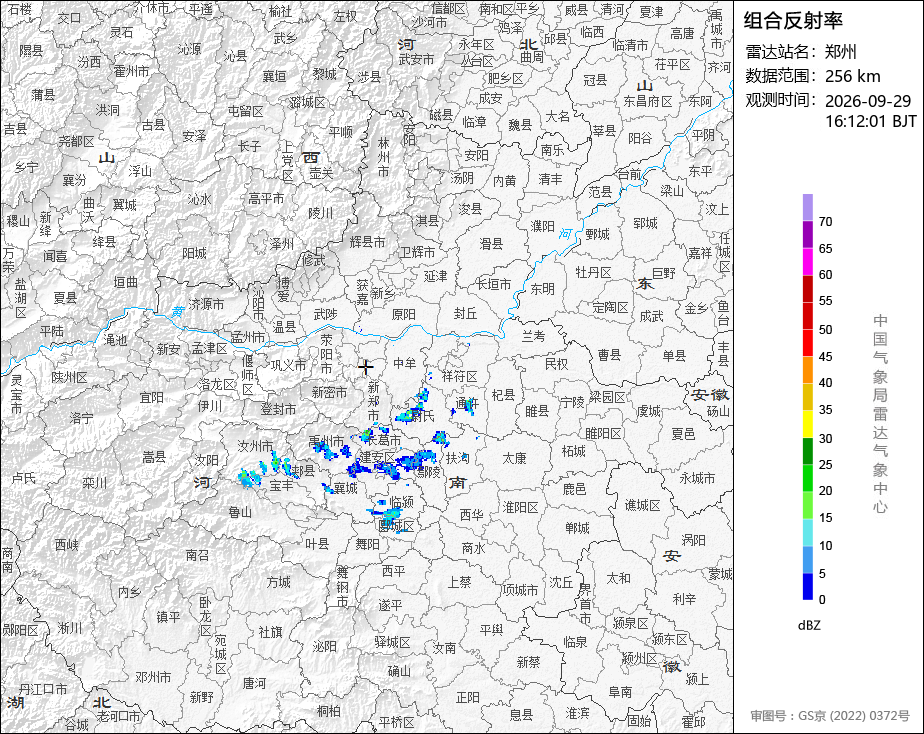Viewport: 924px width, 734px height.
Task: Click the observation time 16:12:01 BJT
Action: click(870, 121)
